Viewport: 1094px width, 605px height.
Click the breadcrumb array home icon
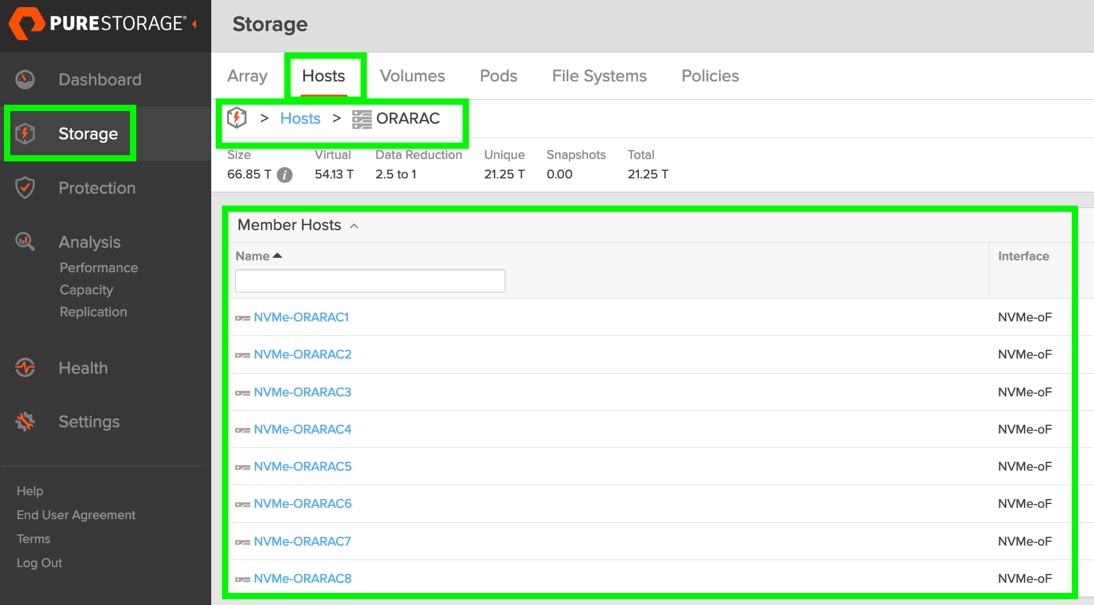[237, 118]
